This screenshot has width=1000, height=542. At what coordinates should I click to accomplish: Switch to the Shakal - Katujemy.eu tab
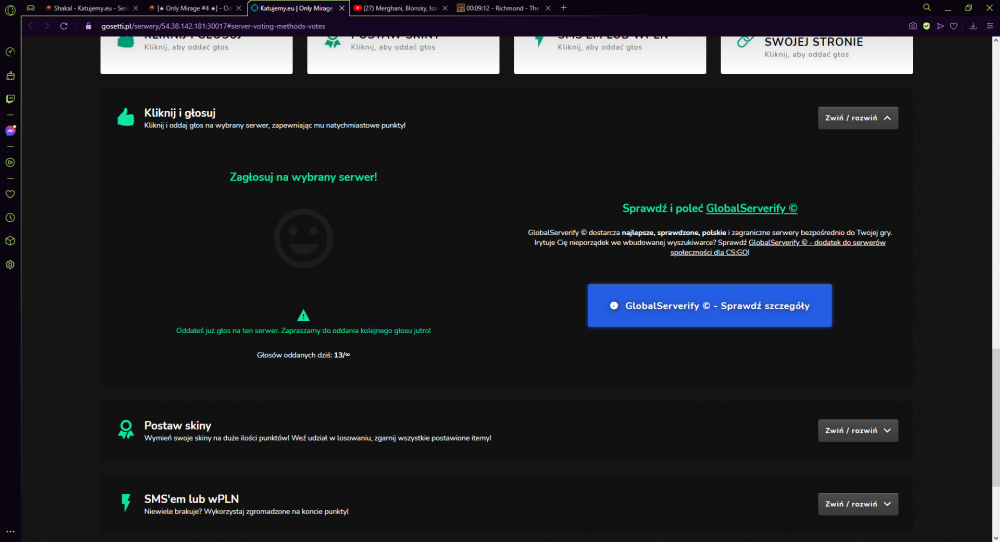point(90,8)
